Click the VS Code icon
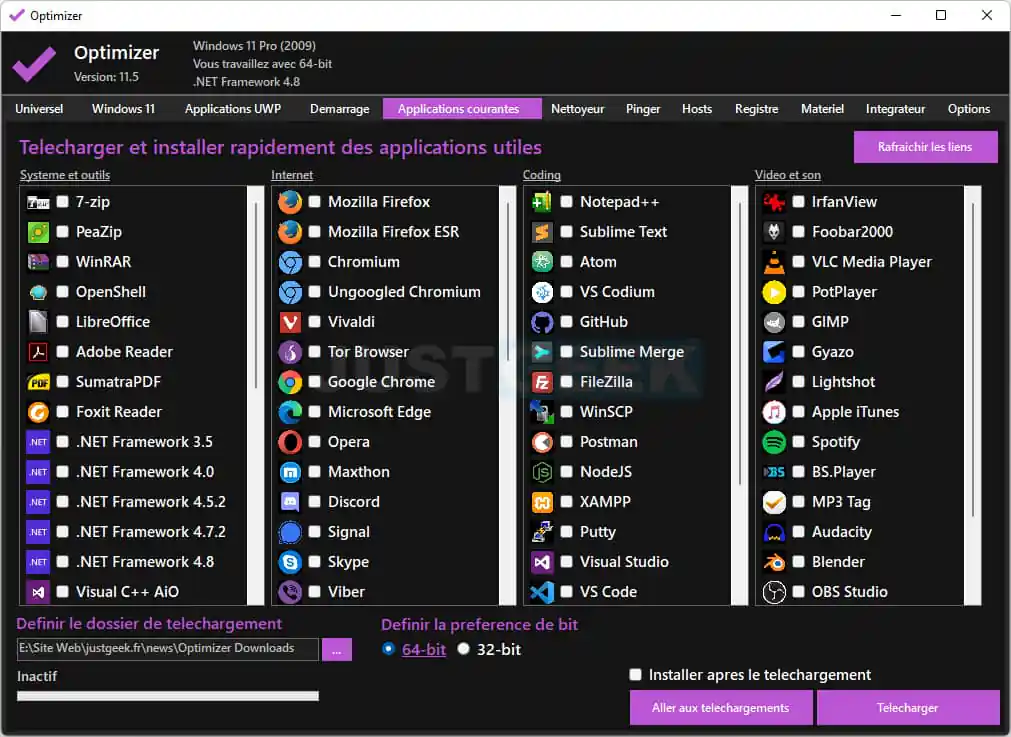 coord(542,592)
